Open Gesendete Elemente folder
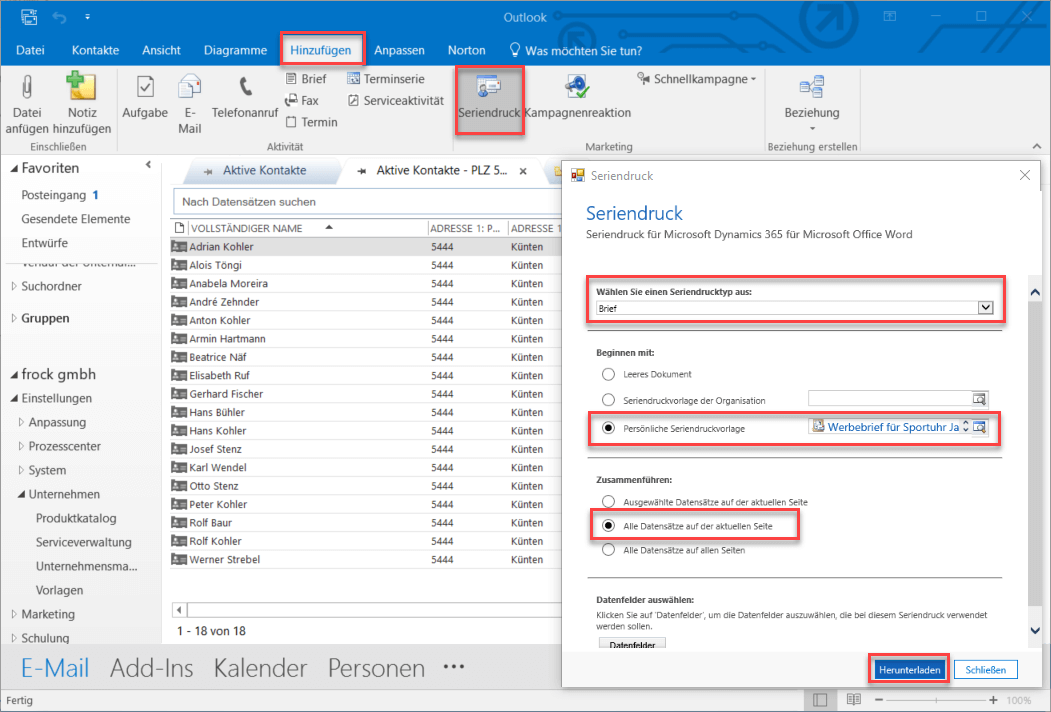The image size is (1051, 712). (76, 219)
